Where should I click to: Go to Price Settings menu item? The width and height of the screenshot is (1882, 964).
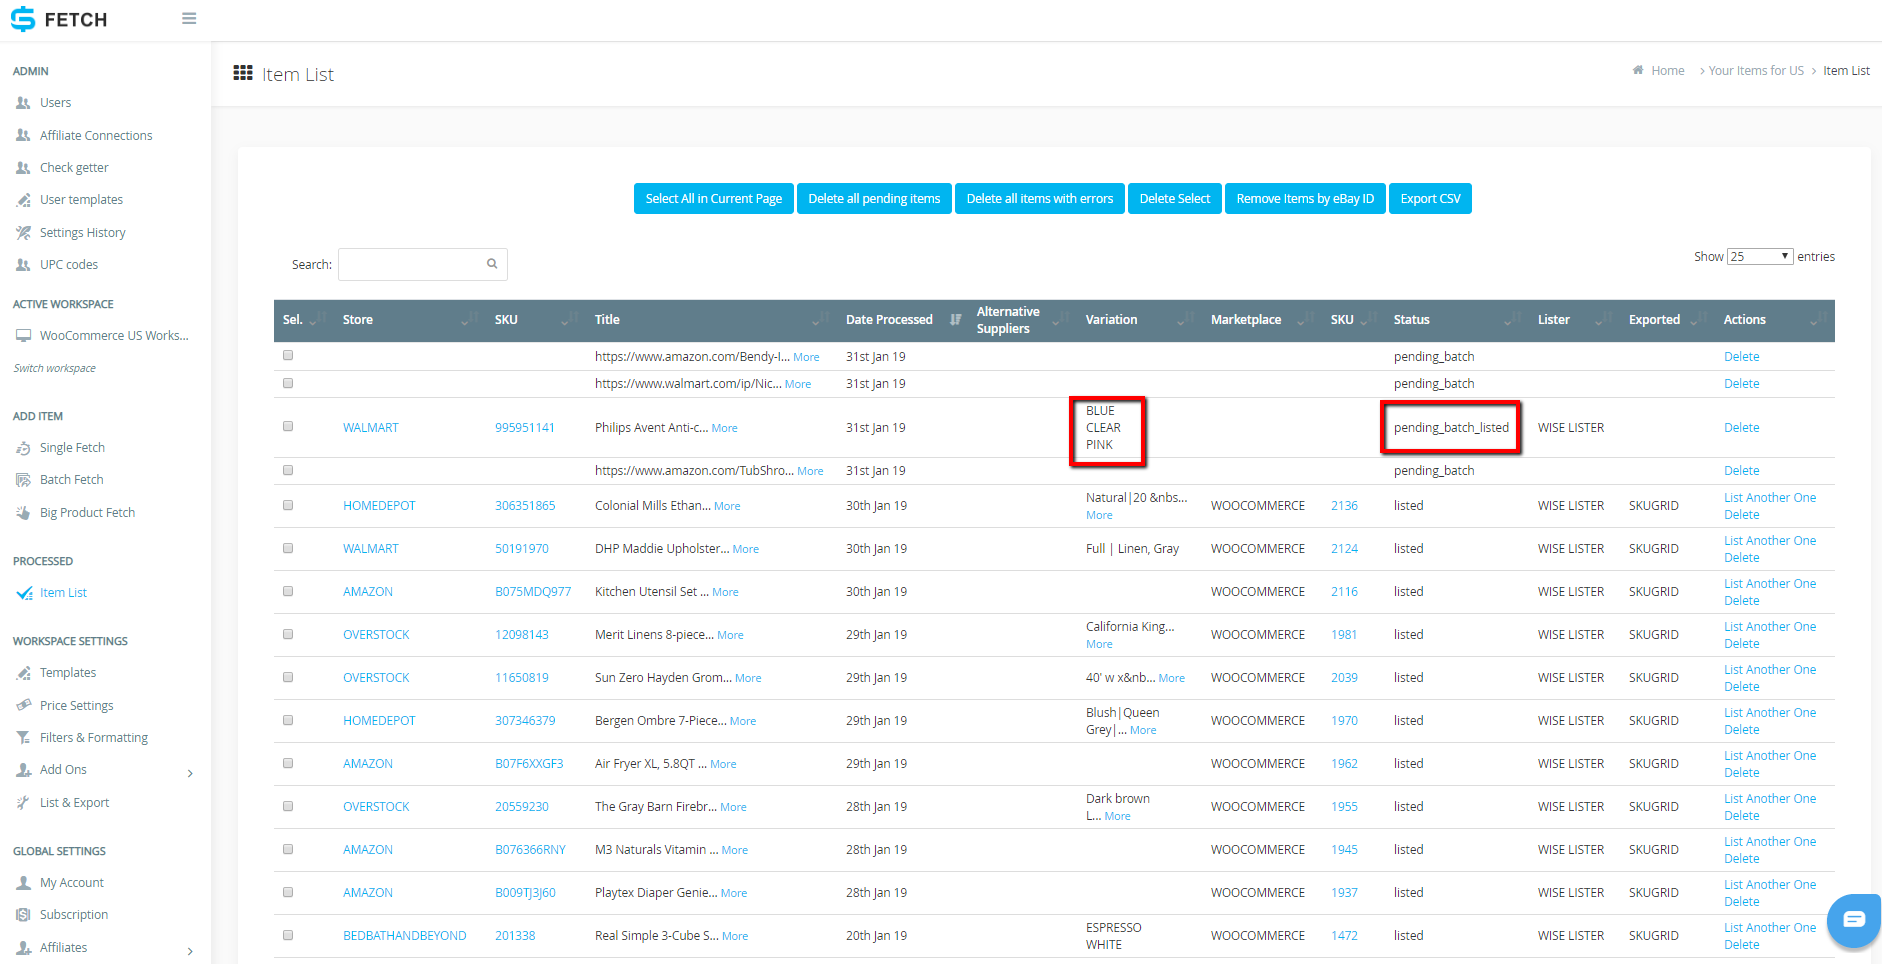tap(76, 706)
